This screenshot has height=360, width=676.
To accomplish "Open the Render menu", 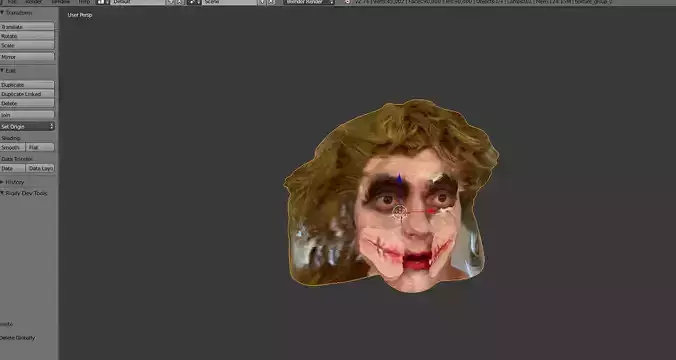I will click(x=33, y=2).
